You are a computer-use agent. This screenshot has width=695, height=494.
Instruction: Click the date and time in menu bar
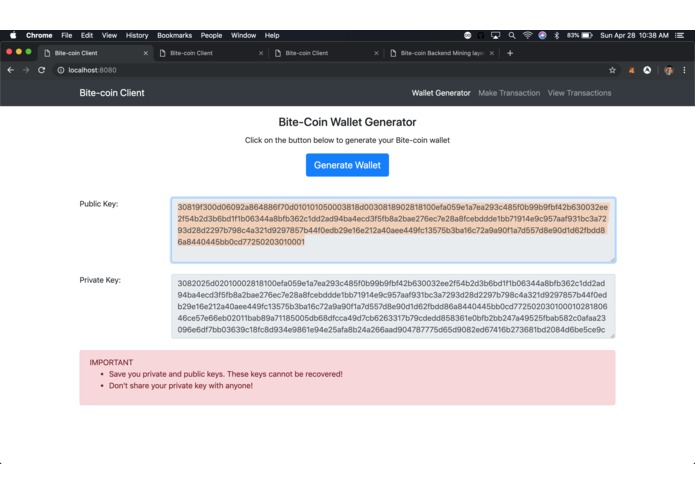coord(634,35)
